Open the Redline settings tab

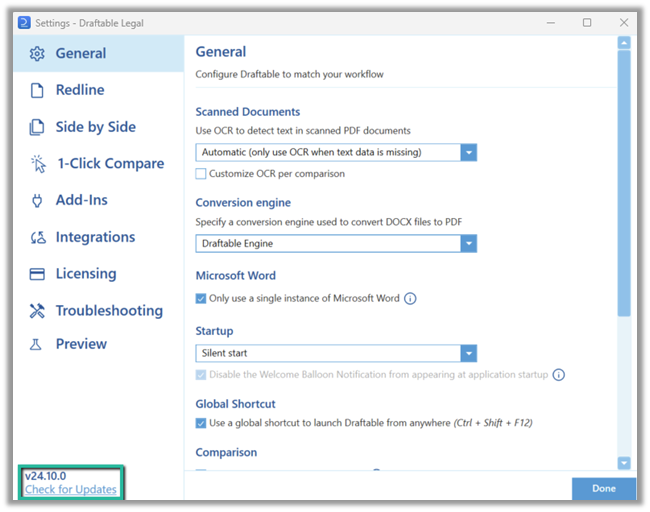coord(98,90)
